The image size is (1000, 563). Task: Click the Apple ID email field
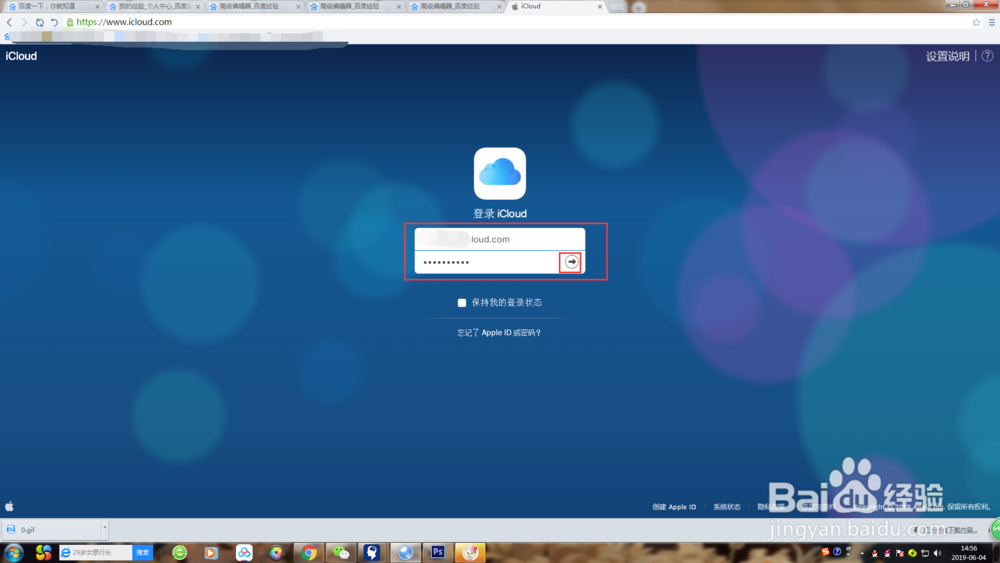(499, 239)
